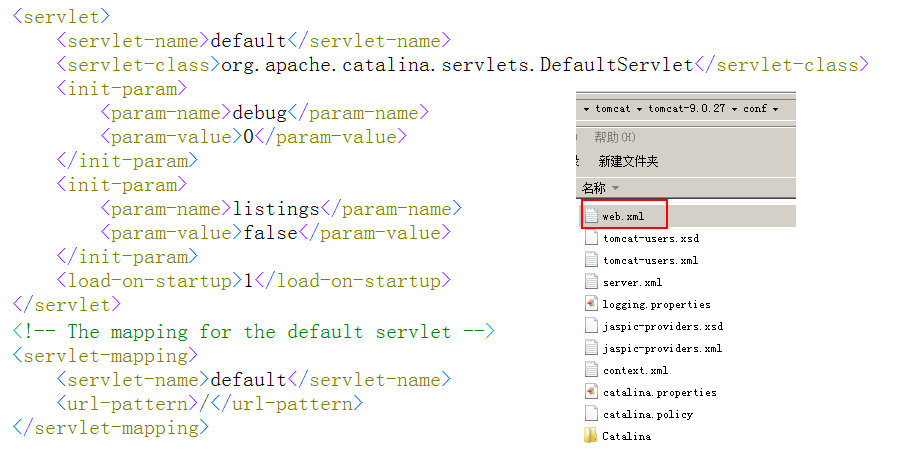Screen dimensions: 897x455
Task: Click the server.xml file icon
Action: click(x=591, y=282)
